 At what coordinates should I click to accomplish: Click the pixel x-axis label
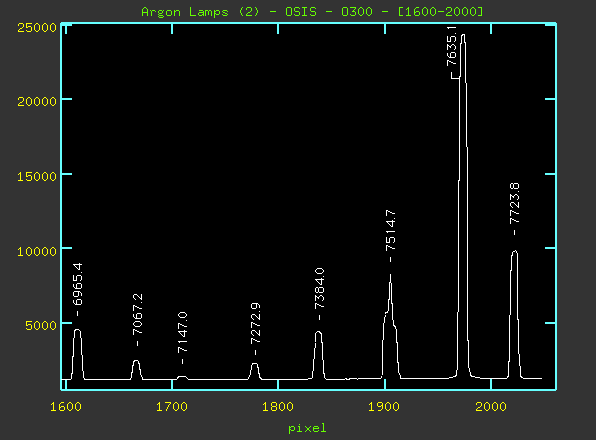coord(307,429)
